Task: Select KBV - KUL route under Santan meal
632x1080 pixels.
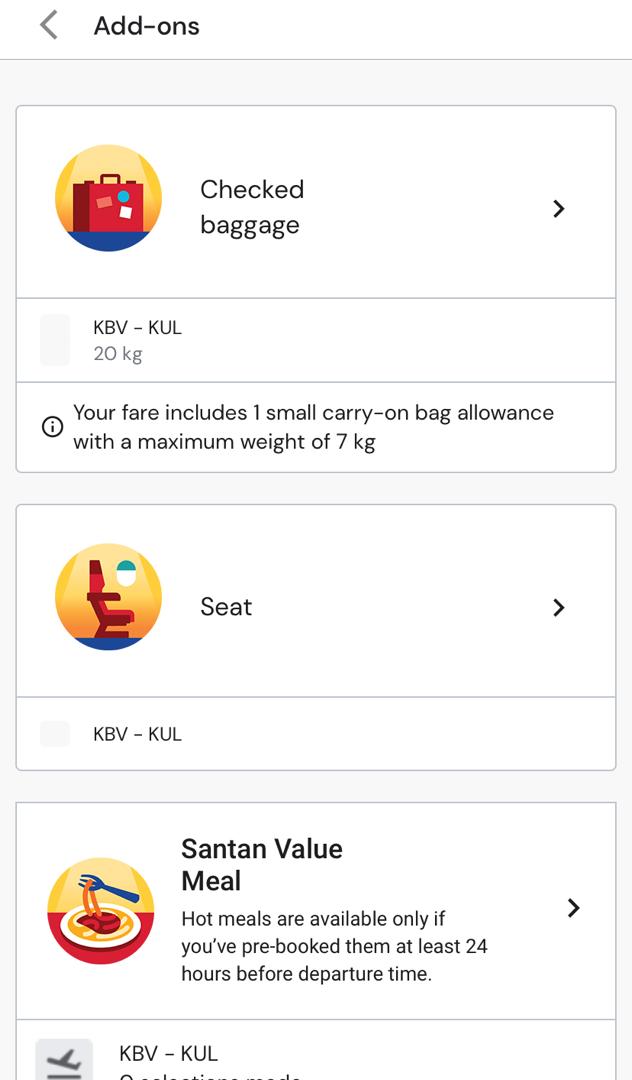Action: tap(168, 1053)
